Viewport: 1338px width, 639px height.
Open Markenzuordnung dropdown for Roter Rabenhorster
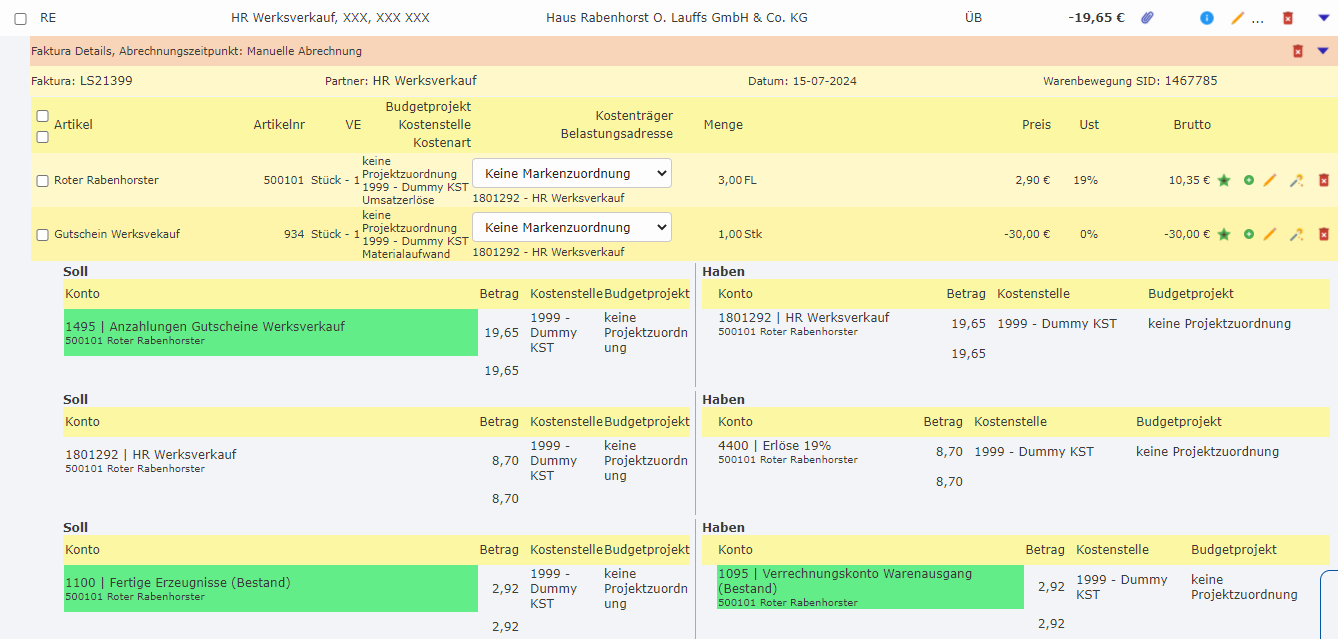(571, 173)
